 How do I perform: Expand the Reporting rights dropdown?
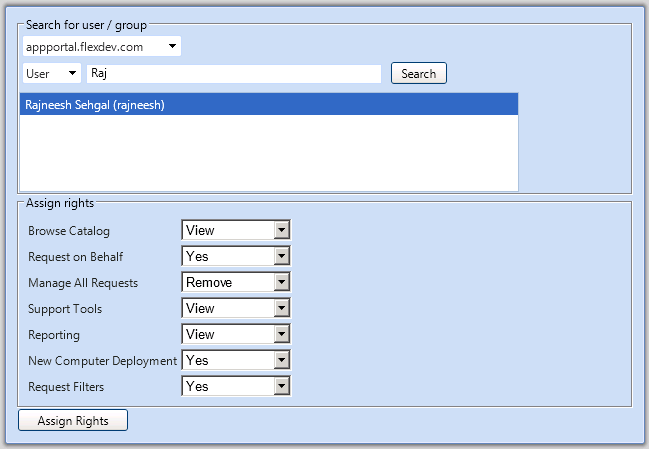[236, 334]
